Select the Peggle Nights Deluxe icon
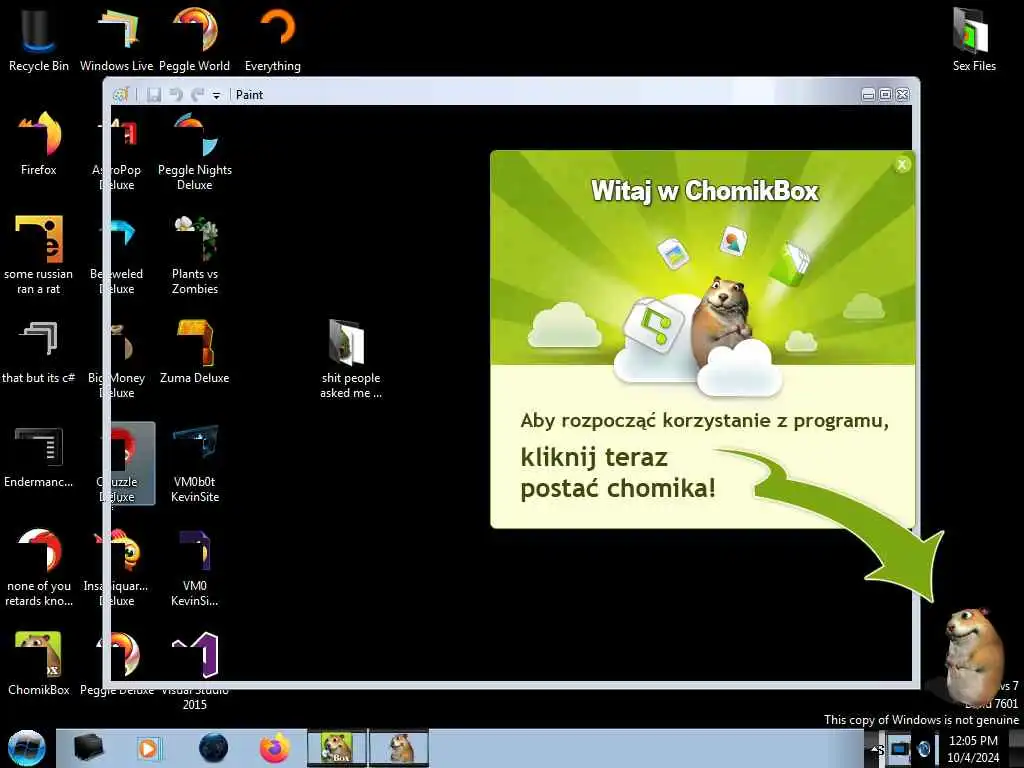Viewport: 1024px width, 768px height. pos(195,152)
